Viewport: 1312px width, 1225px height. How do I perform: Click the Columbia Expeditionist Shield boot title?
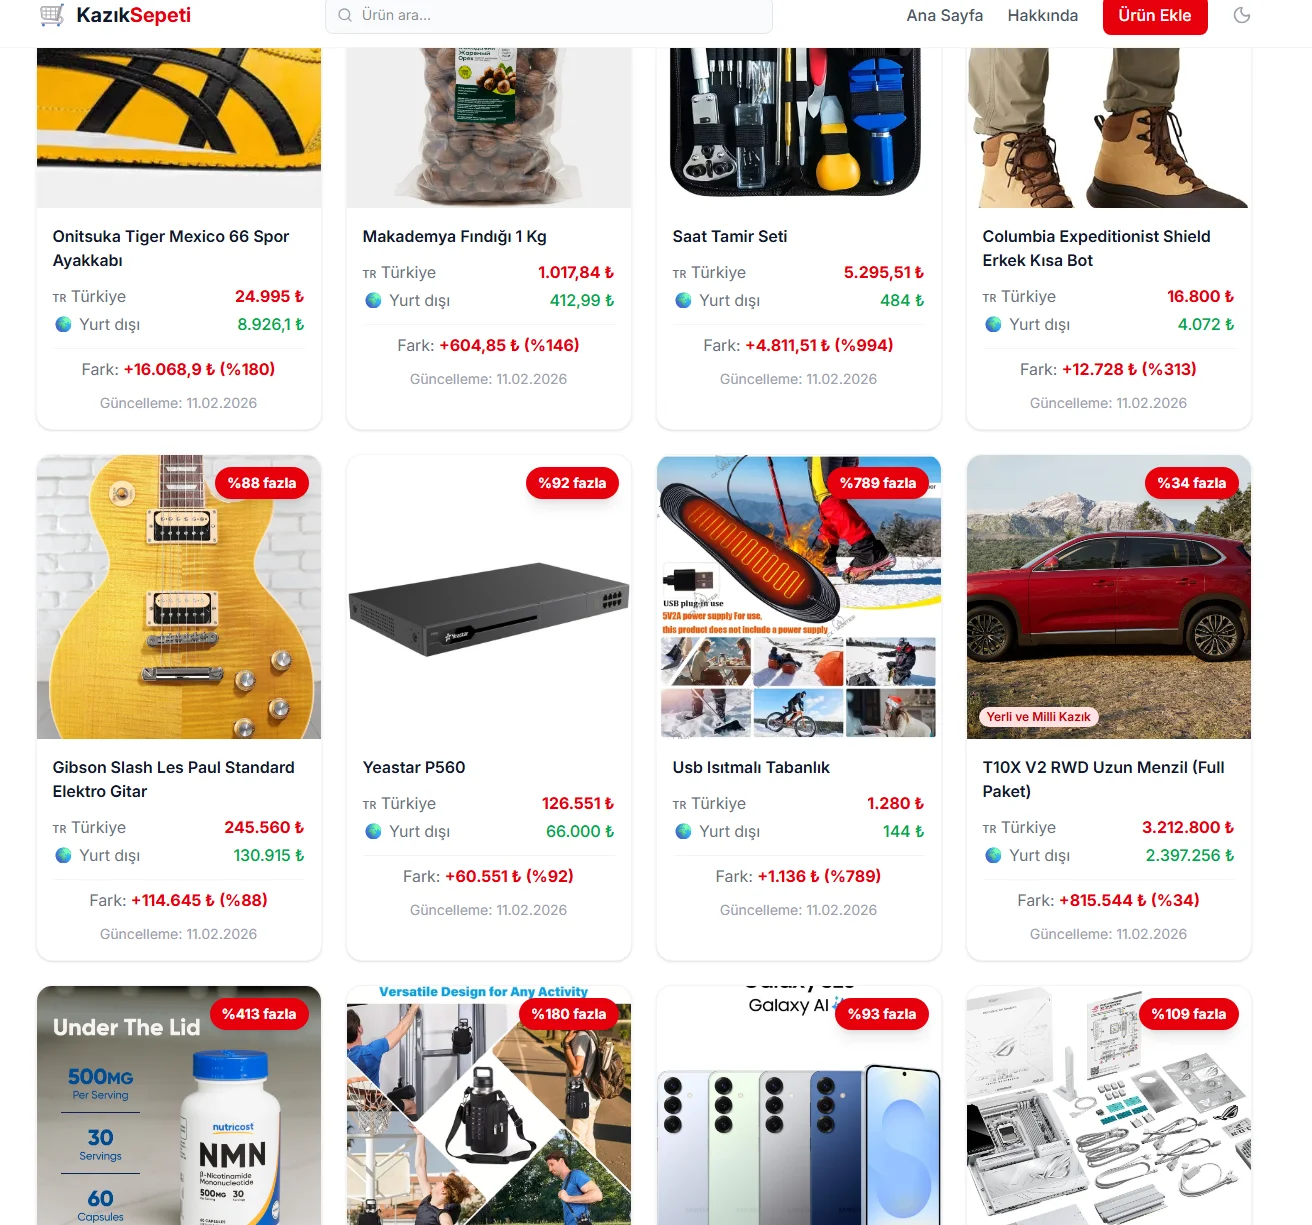[x=1096, y=248]
